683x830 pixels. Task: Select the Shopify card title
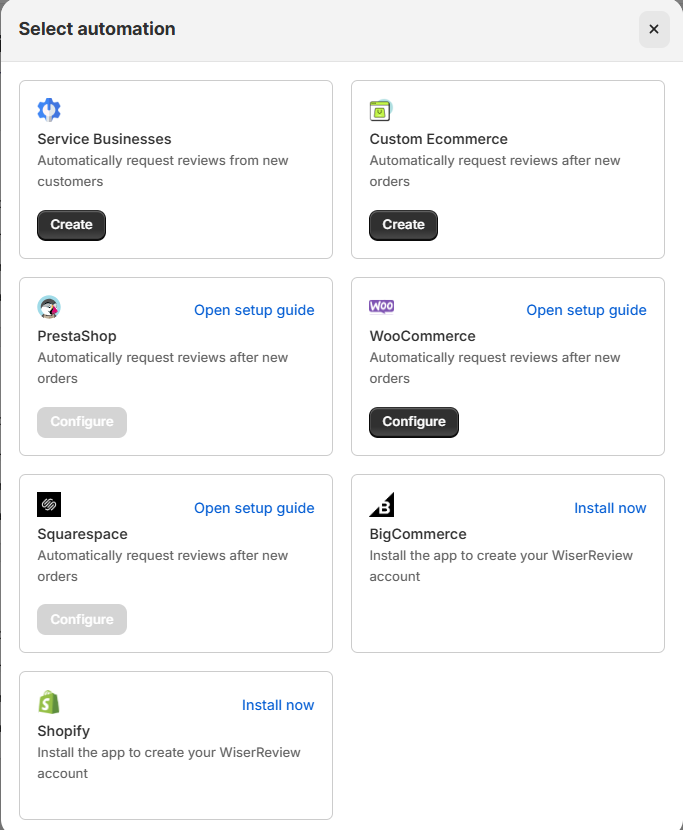64,731
